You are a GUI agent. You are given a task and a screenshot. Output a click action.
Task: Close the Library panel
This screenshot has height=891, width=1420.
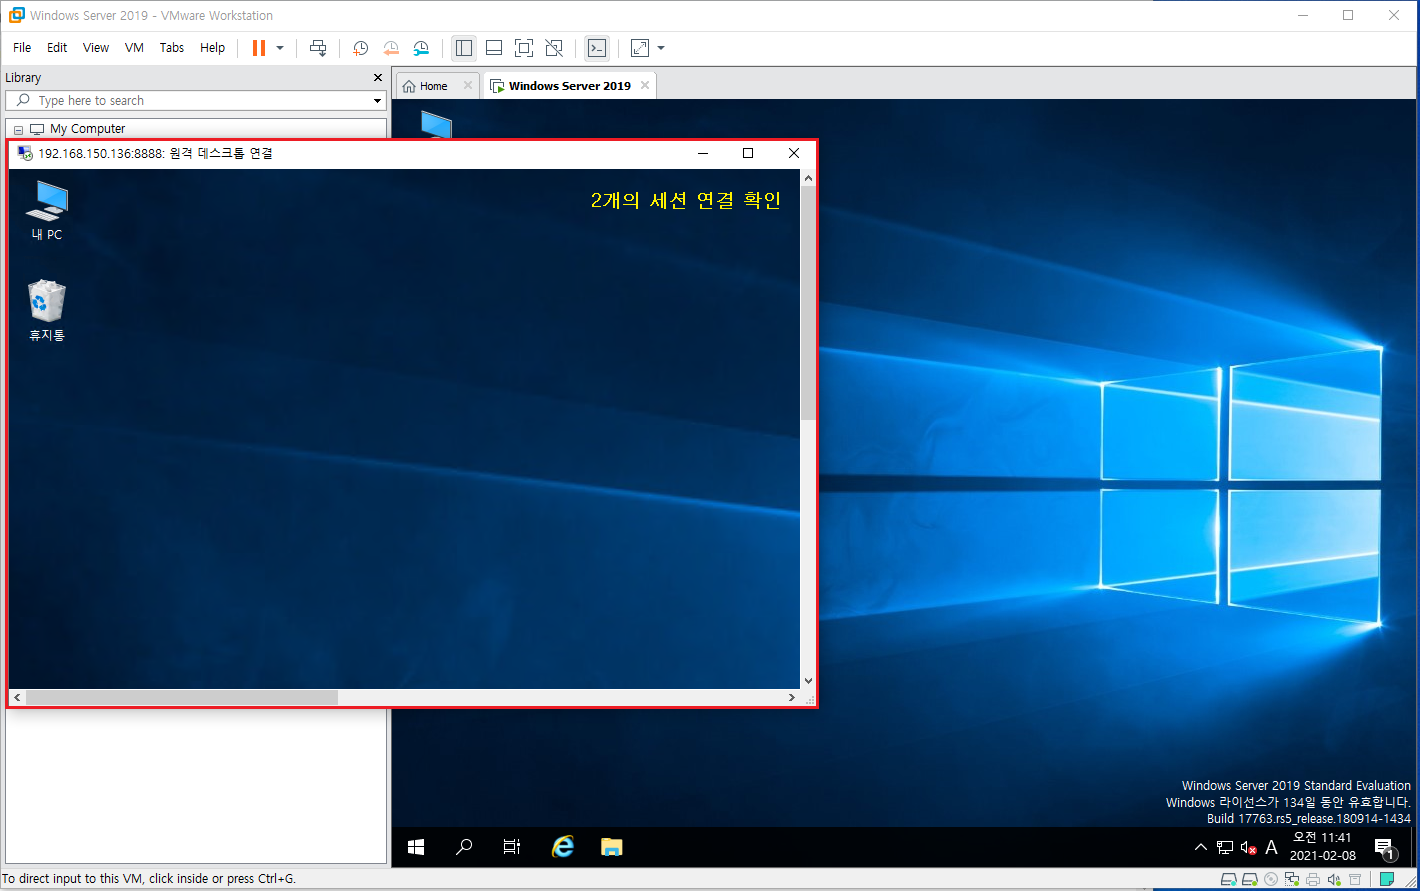click(x=377, y=78)
